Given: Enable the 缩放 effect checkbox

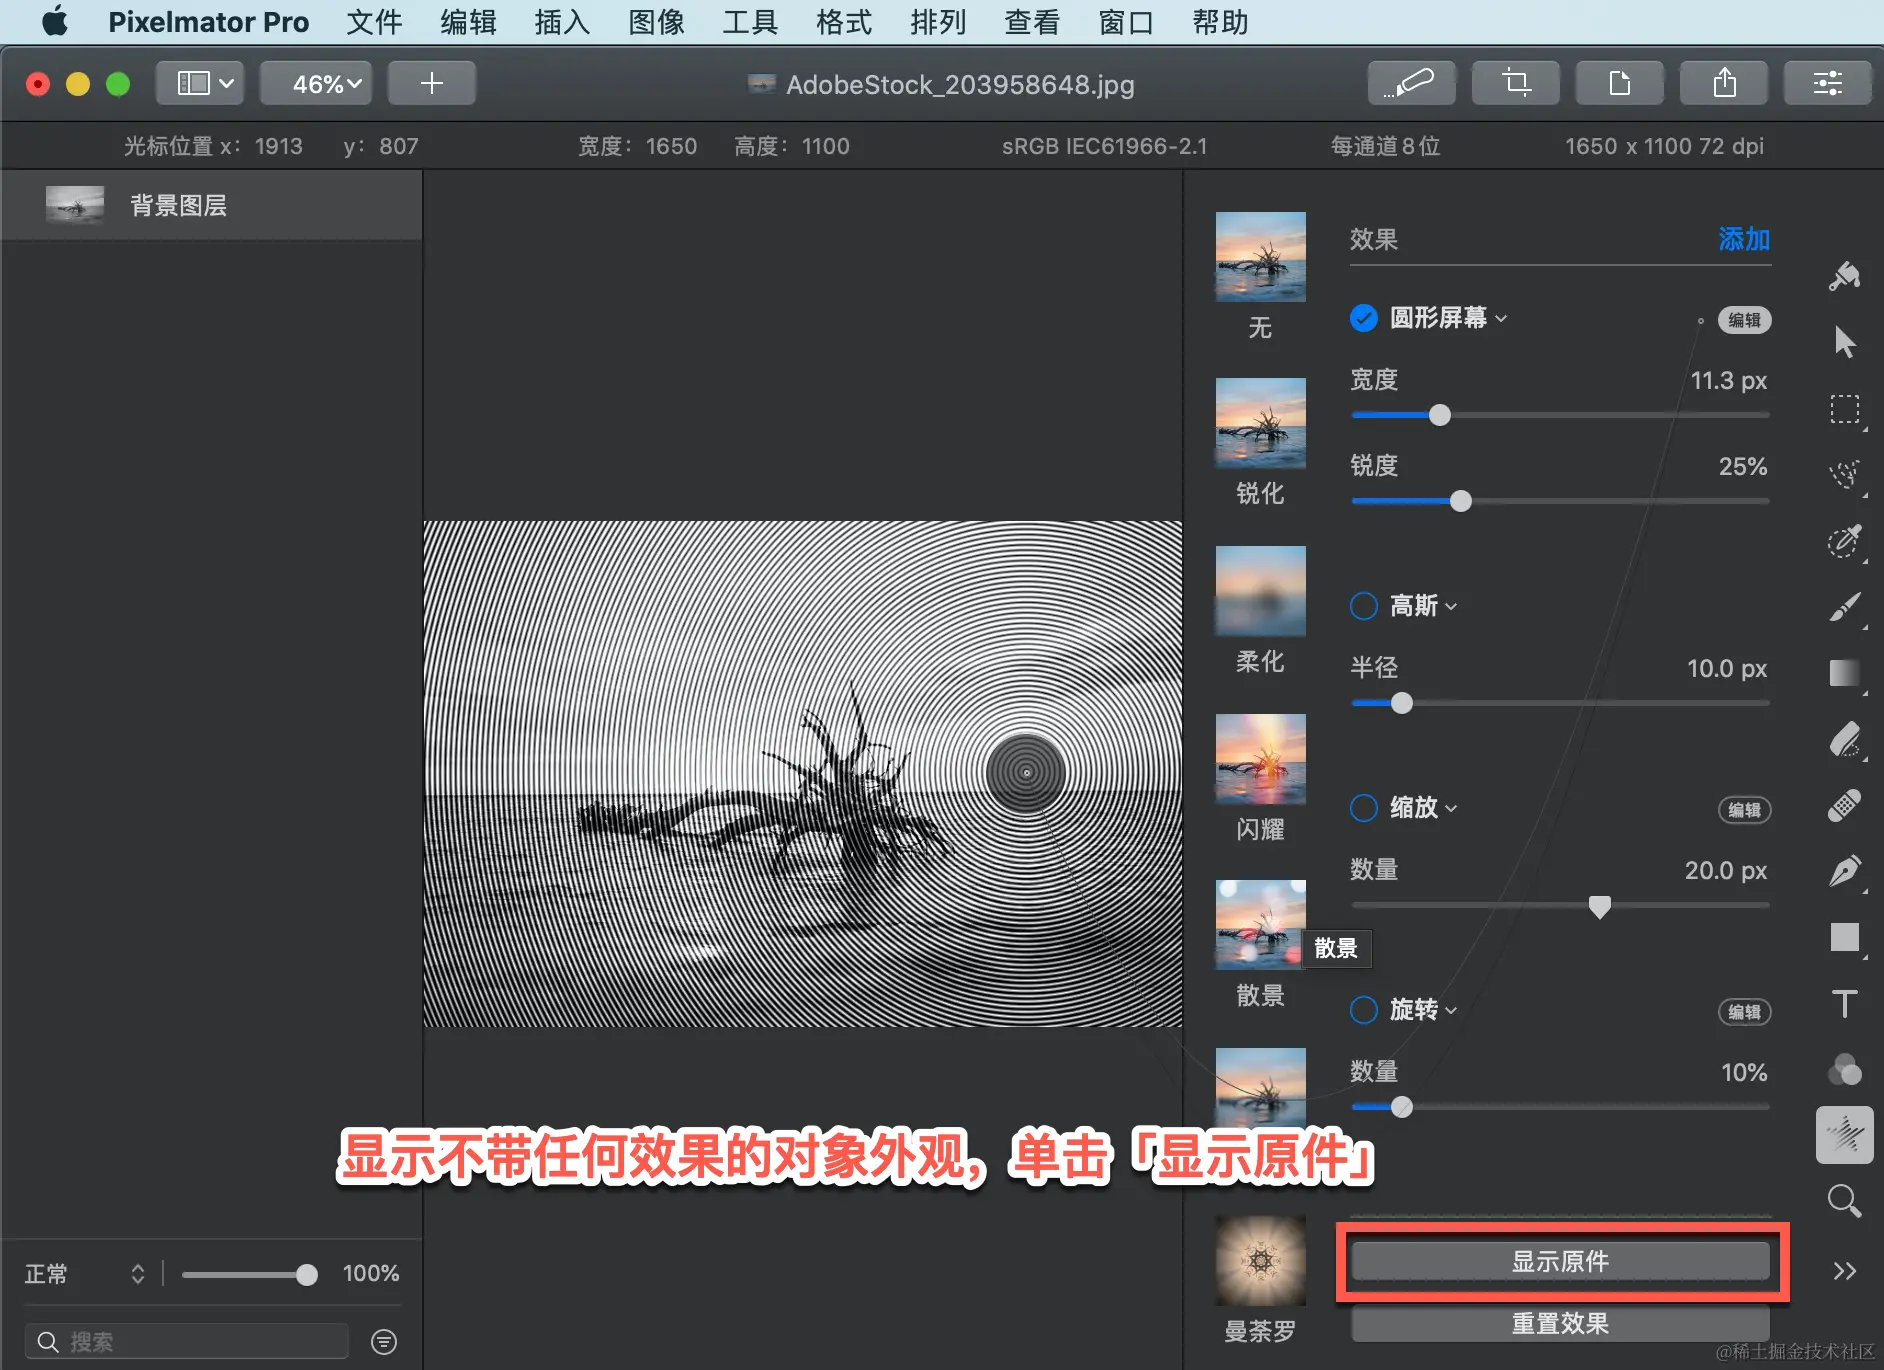Looking at the screenshot, I should pos(1364,808).
